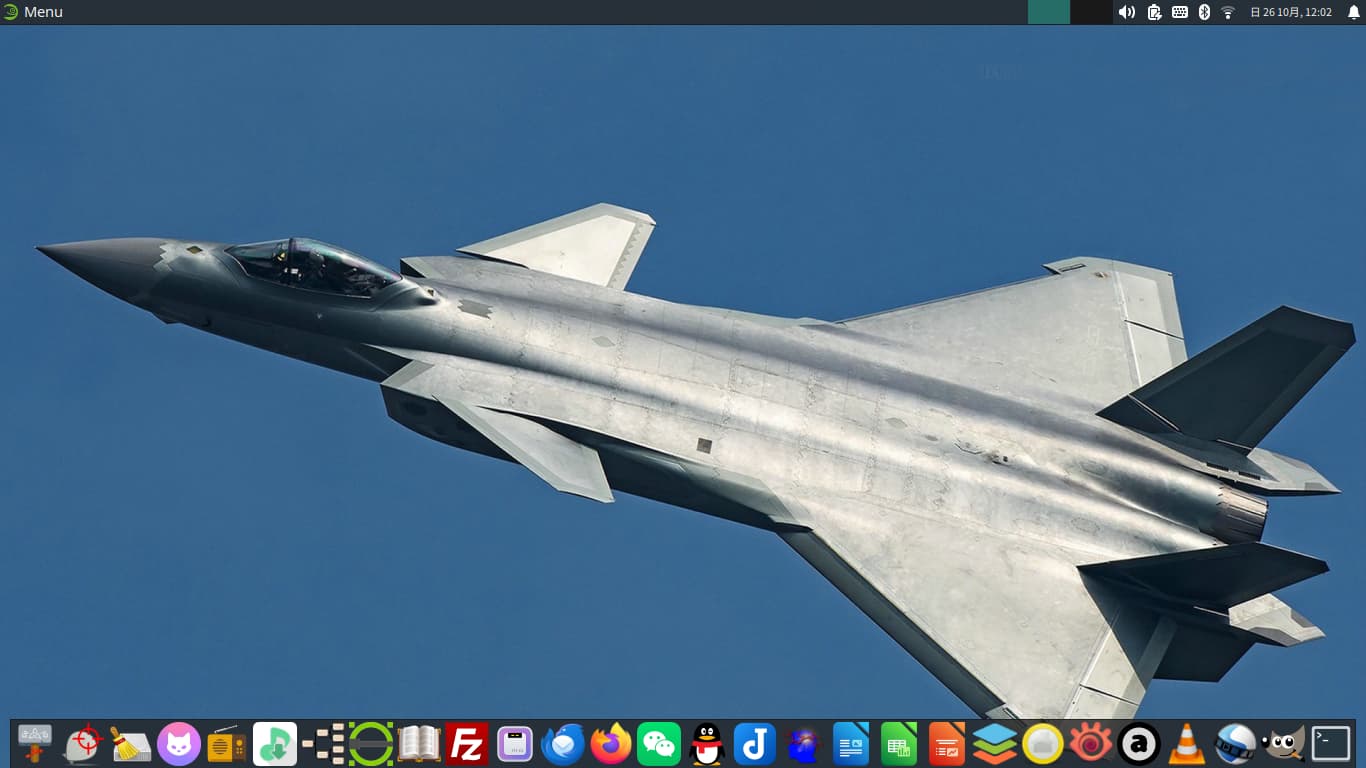1366x768 pixels.
Task: Launch FileZilla from the dock
Action: point(467,744)
